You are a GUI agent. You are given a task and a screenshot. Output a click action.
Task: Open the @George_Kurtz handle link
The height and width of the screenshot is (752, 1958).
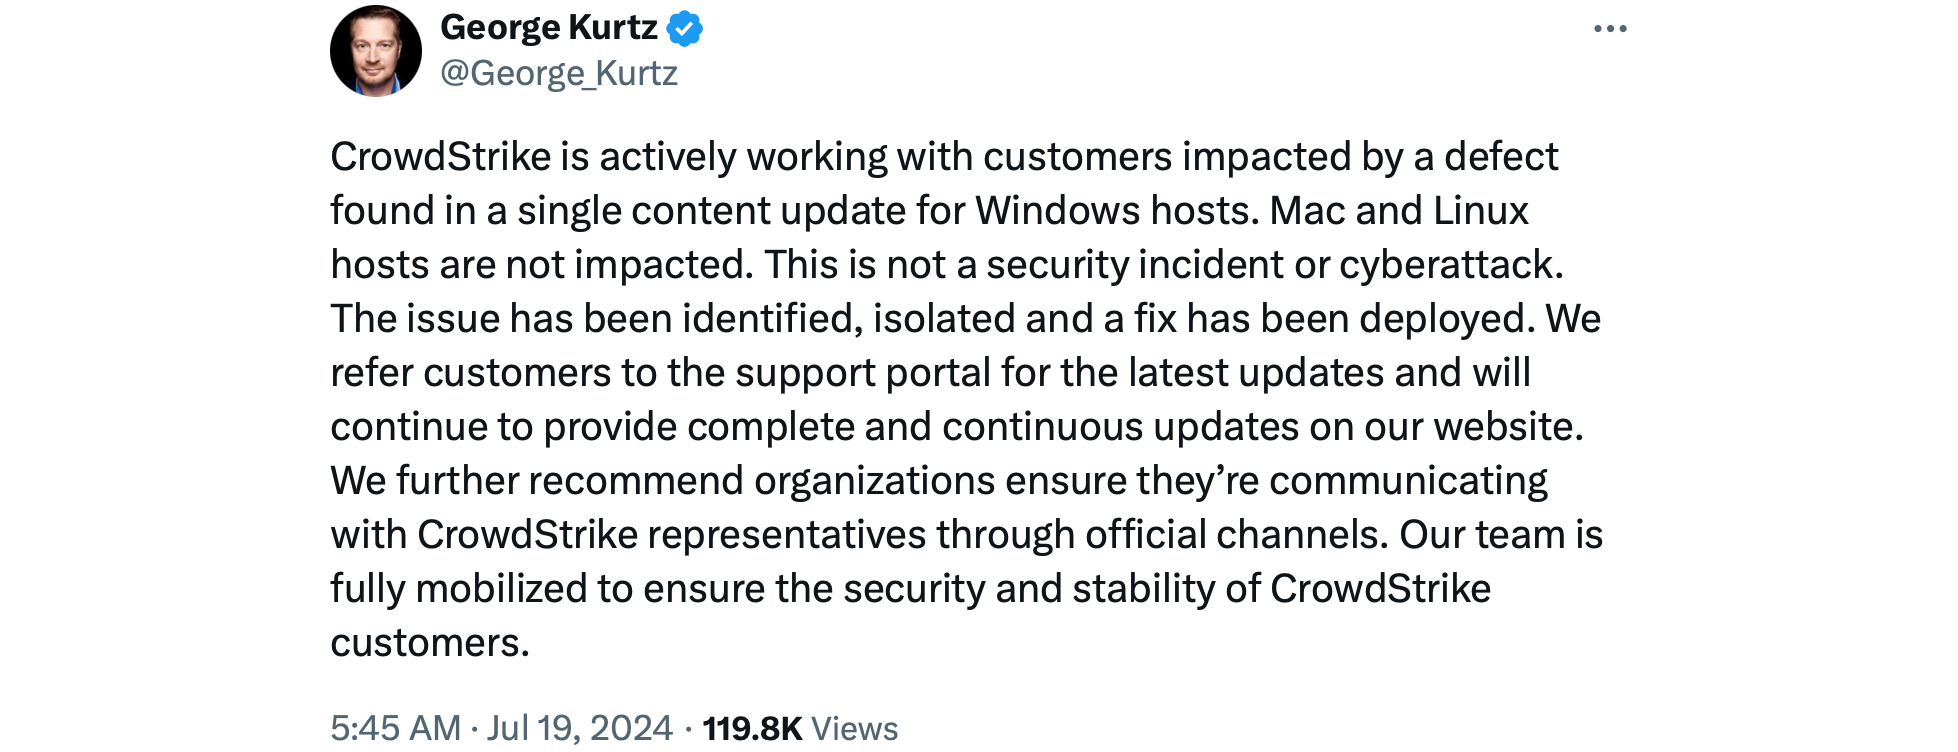pyautogui.click(x=559, y=73)
